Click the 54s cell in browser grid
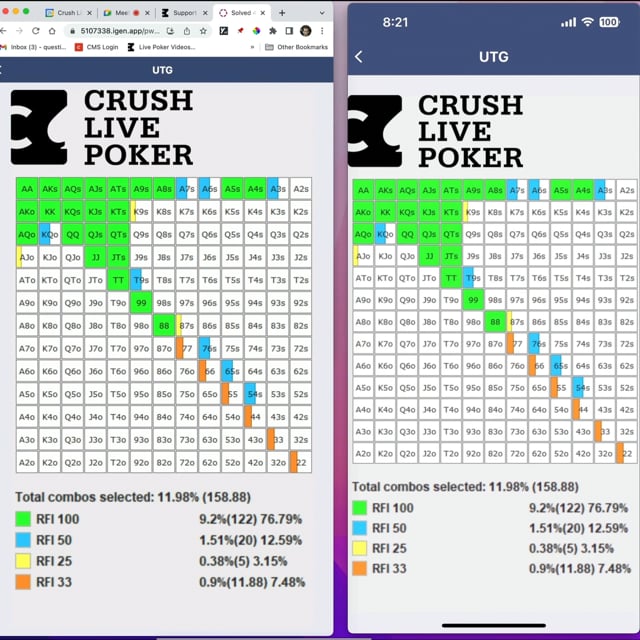Screen dimensions: 640x640 (x=255, y=394)
